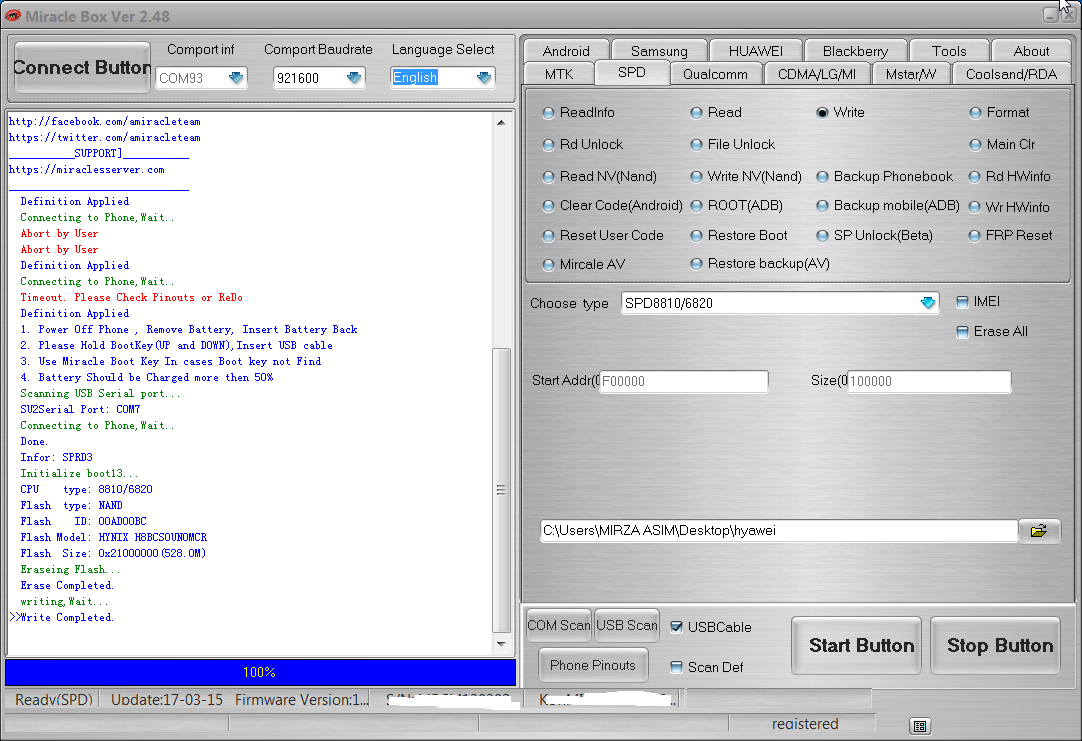Image resolution: width=1082 pixels, height=741 pixels.
Task: Select the SPD tab
Action: pos(631,72)
